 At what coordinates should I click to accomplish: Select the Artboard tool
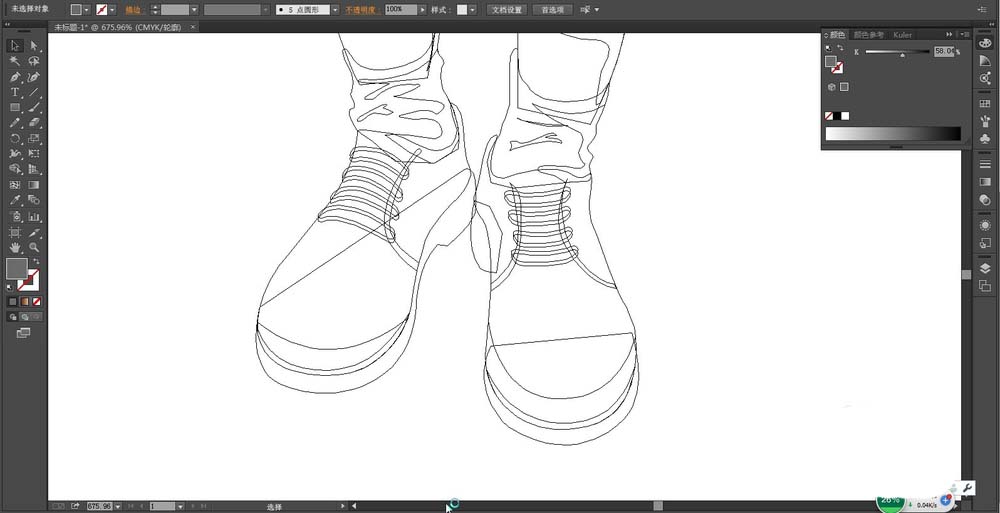(15, 232)
